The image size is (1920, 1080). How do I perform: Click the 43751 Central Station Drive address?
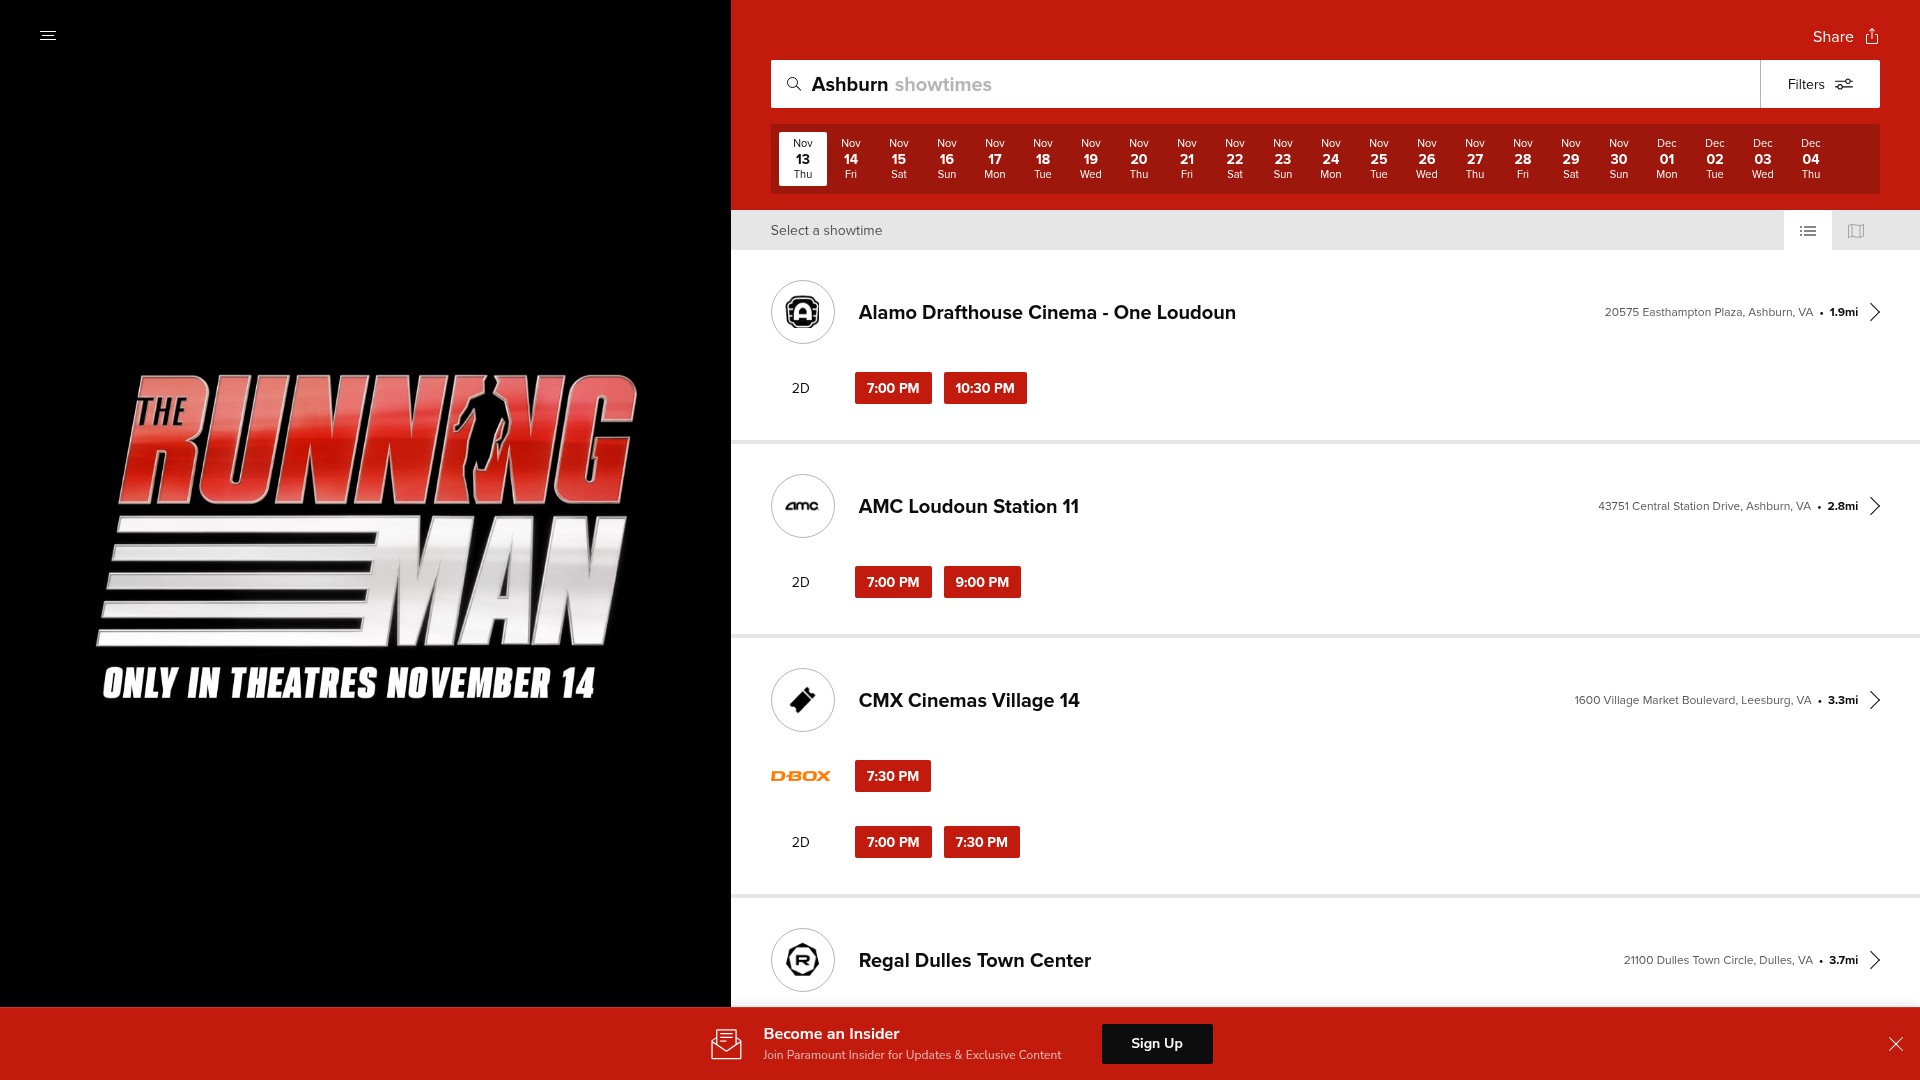click(x=1704, y=506)
